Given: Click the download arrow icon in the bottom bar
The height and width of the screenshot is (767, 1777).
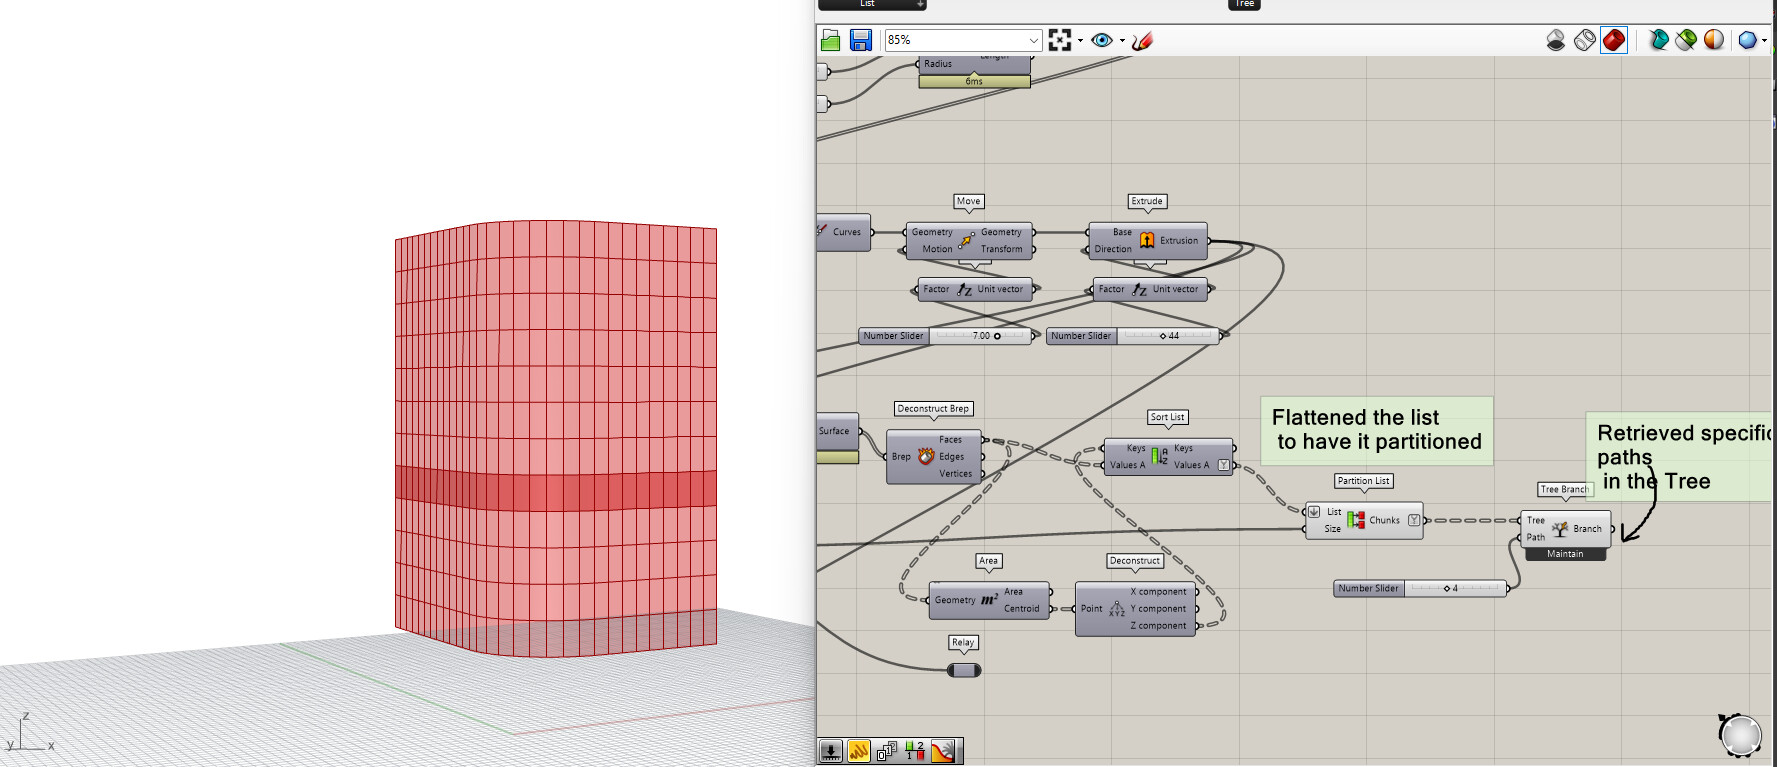Looking at the screenshot, I should click(831, 751).
